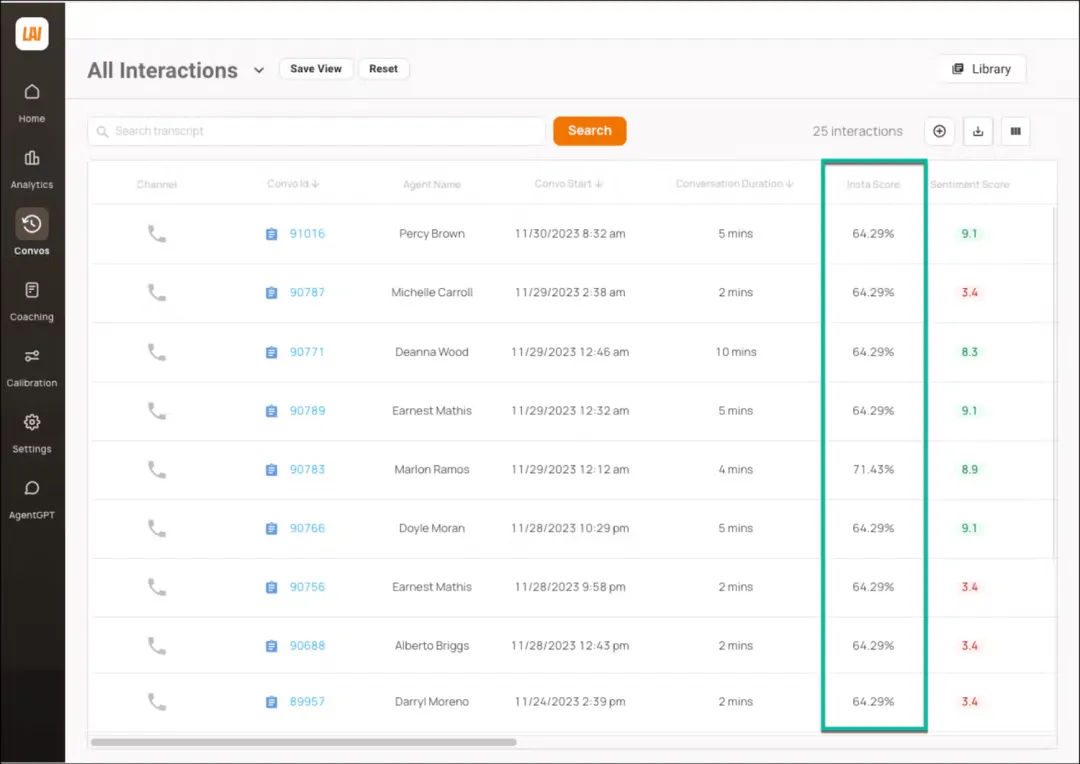
Task: Click the search magnifier icon
Action: (103, 132)
